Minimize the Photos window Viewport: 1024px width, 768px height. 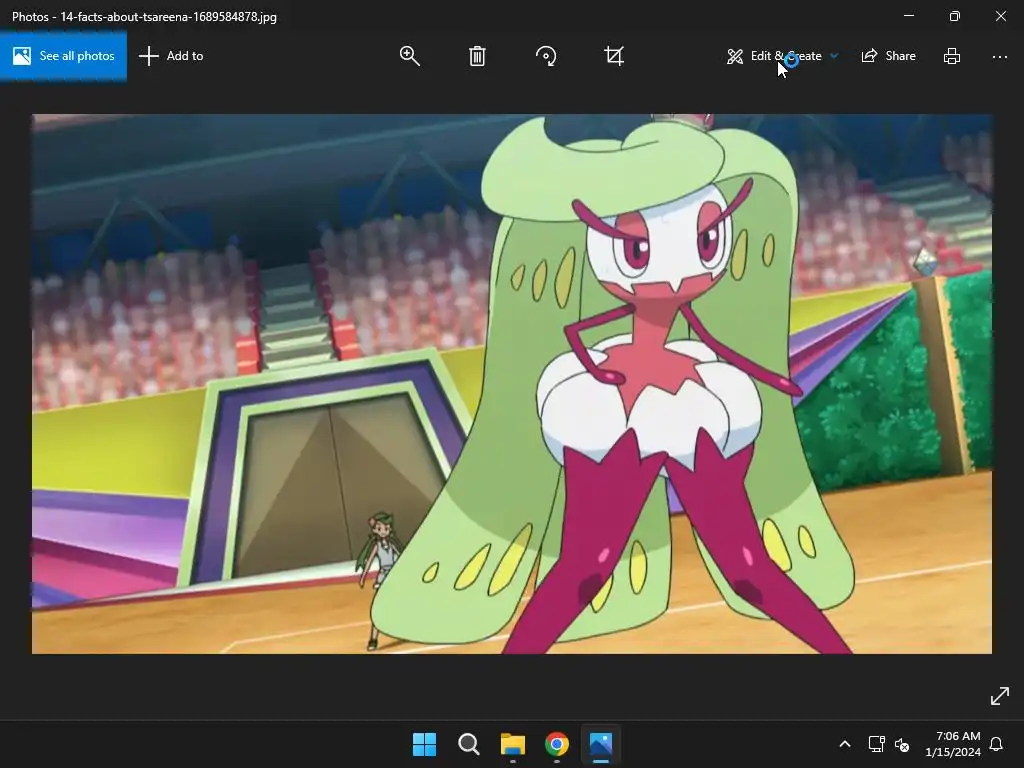pyautogui.click(x=909, y=16)
